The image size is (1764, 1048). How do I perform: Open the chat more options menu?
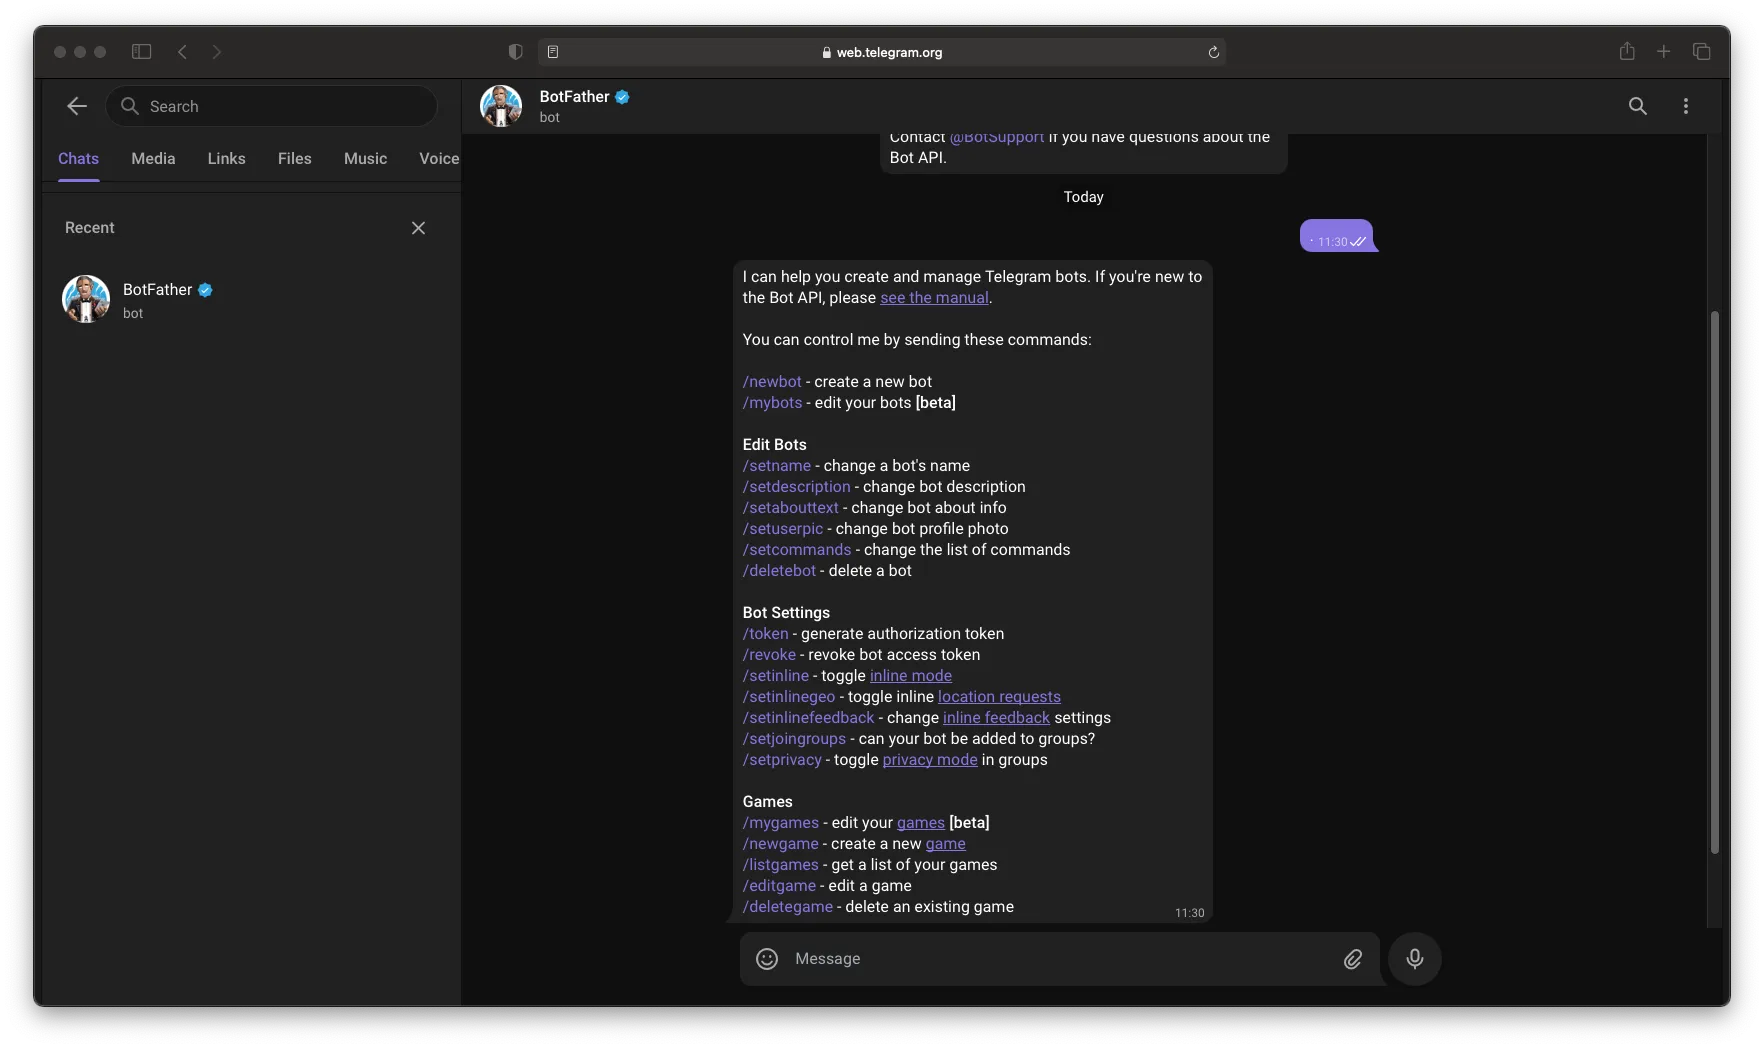tap(1686, 106)
